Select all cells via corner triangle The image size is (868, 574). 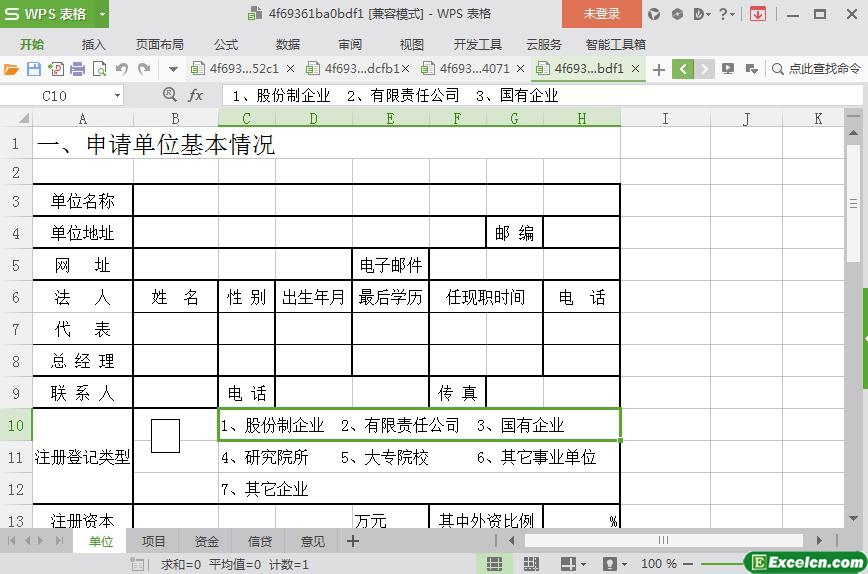click(x=24, y=118)
